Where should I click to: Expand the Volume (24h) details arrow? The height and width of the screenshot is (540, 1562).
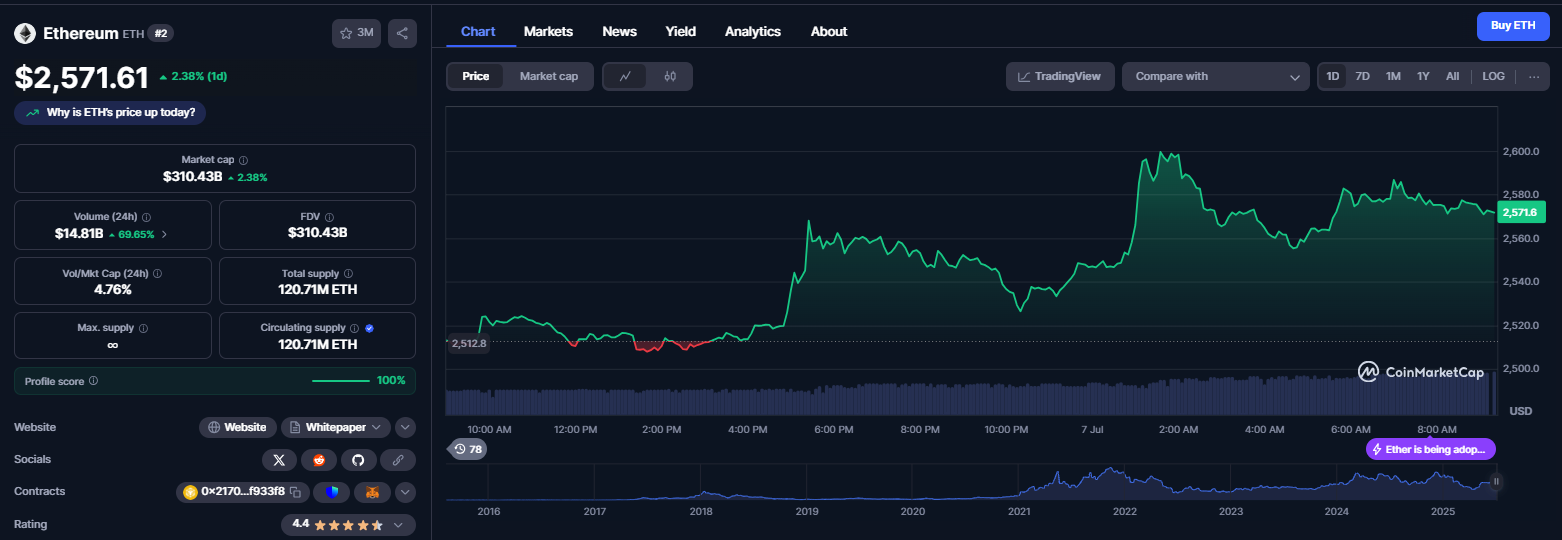click(164, 234)
